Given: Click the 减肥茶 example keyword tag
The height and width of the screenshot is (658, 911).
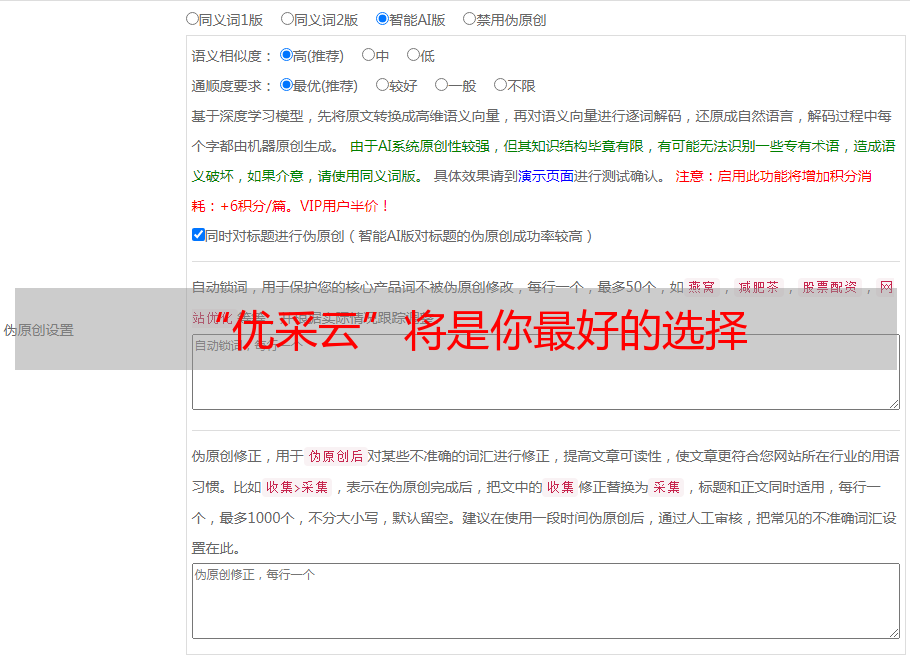Looking at the screenshot, I should coord(759,287).
